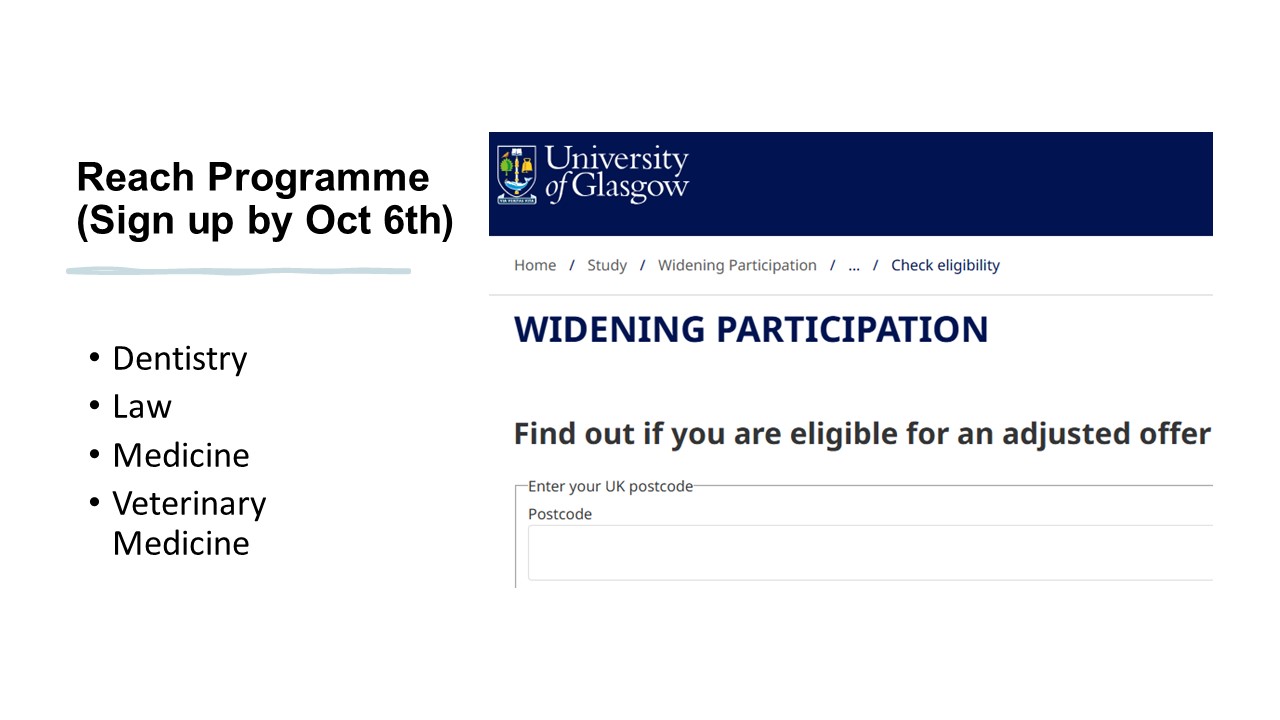The width and height of the screenshot is (1280, 720).
Task: Select the Medicine bullet point
Action: click(x=181, y=455)
